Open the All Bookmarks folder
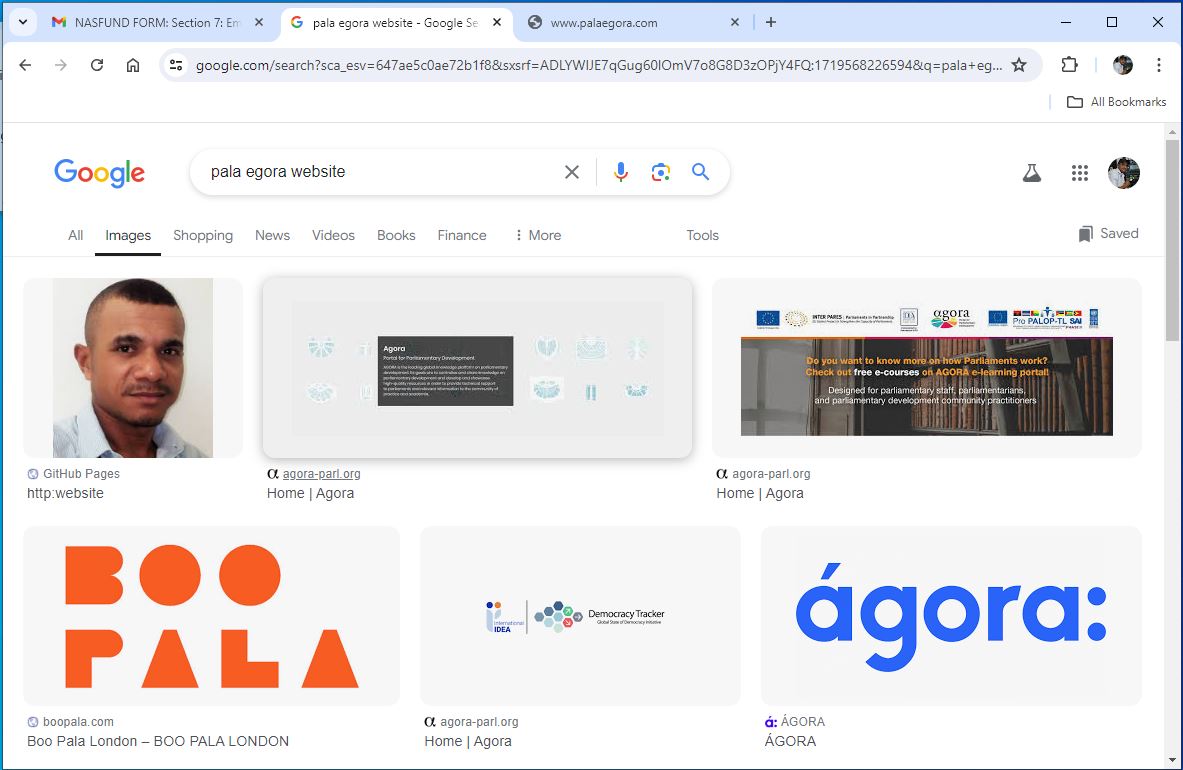 (x=1117, y=102)
